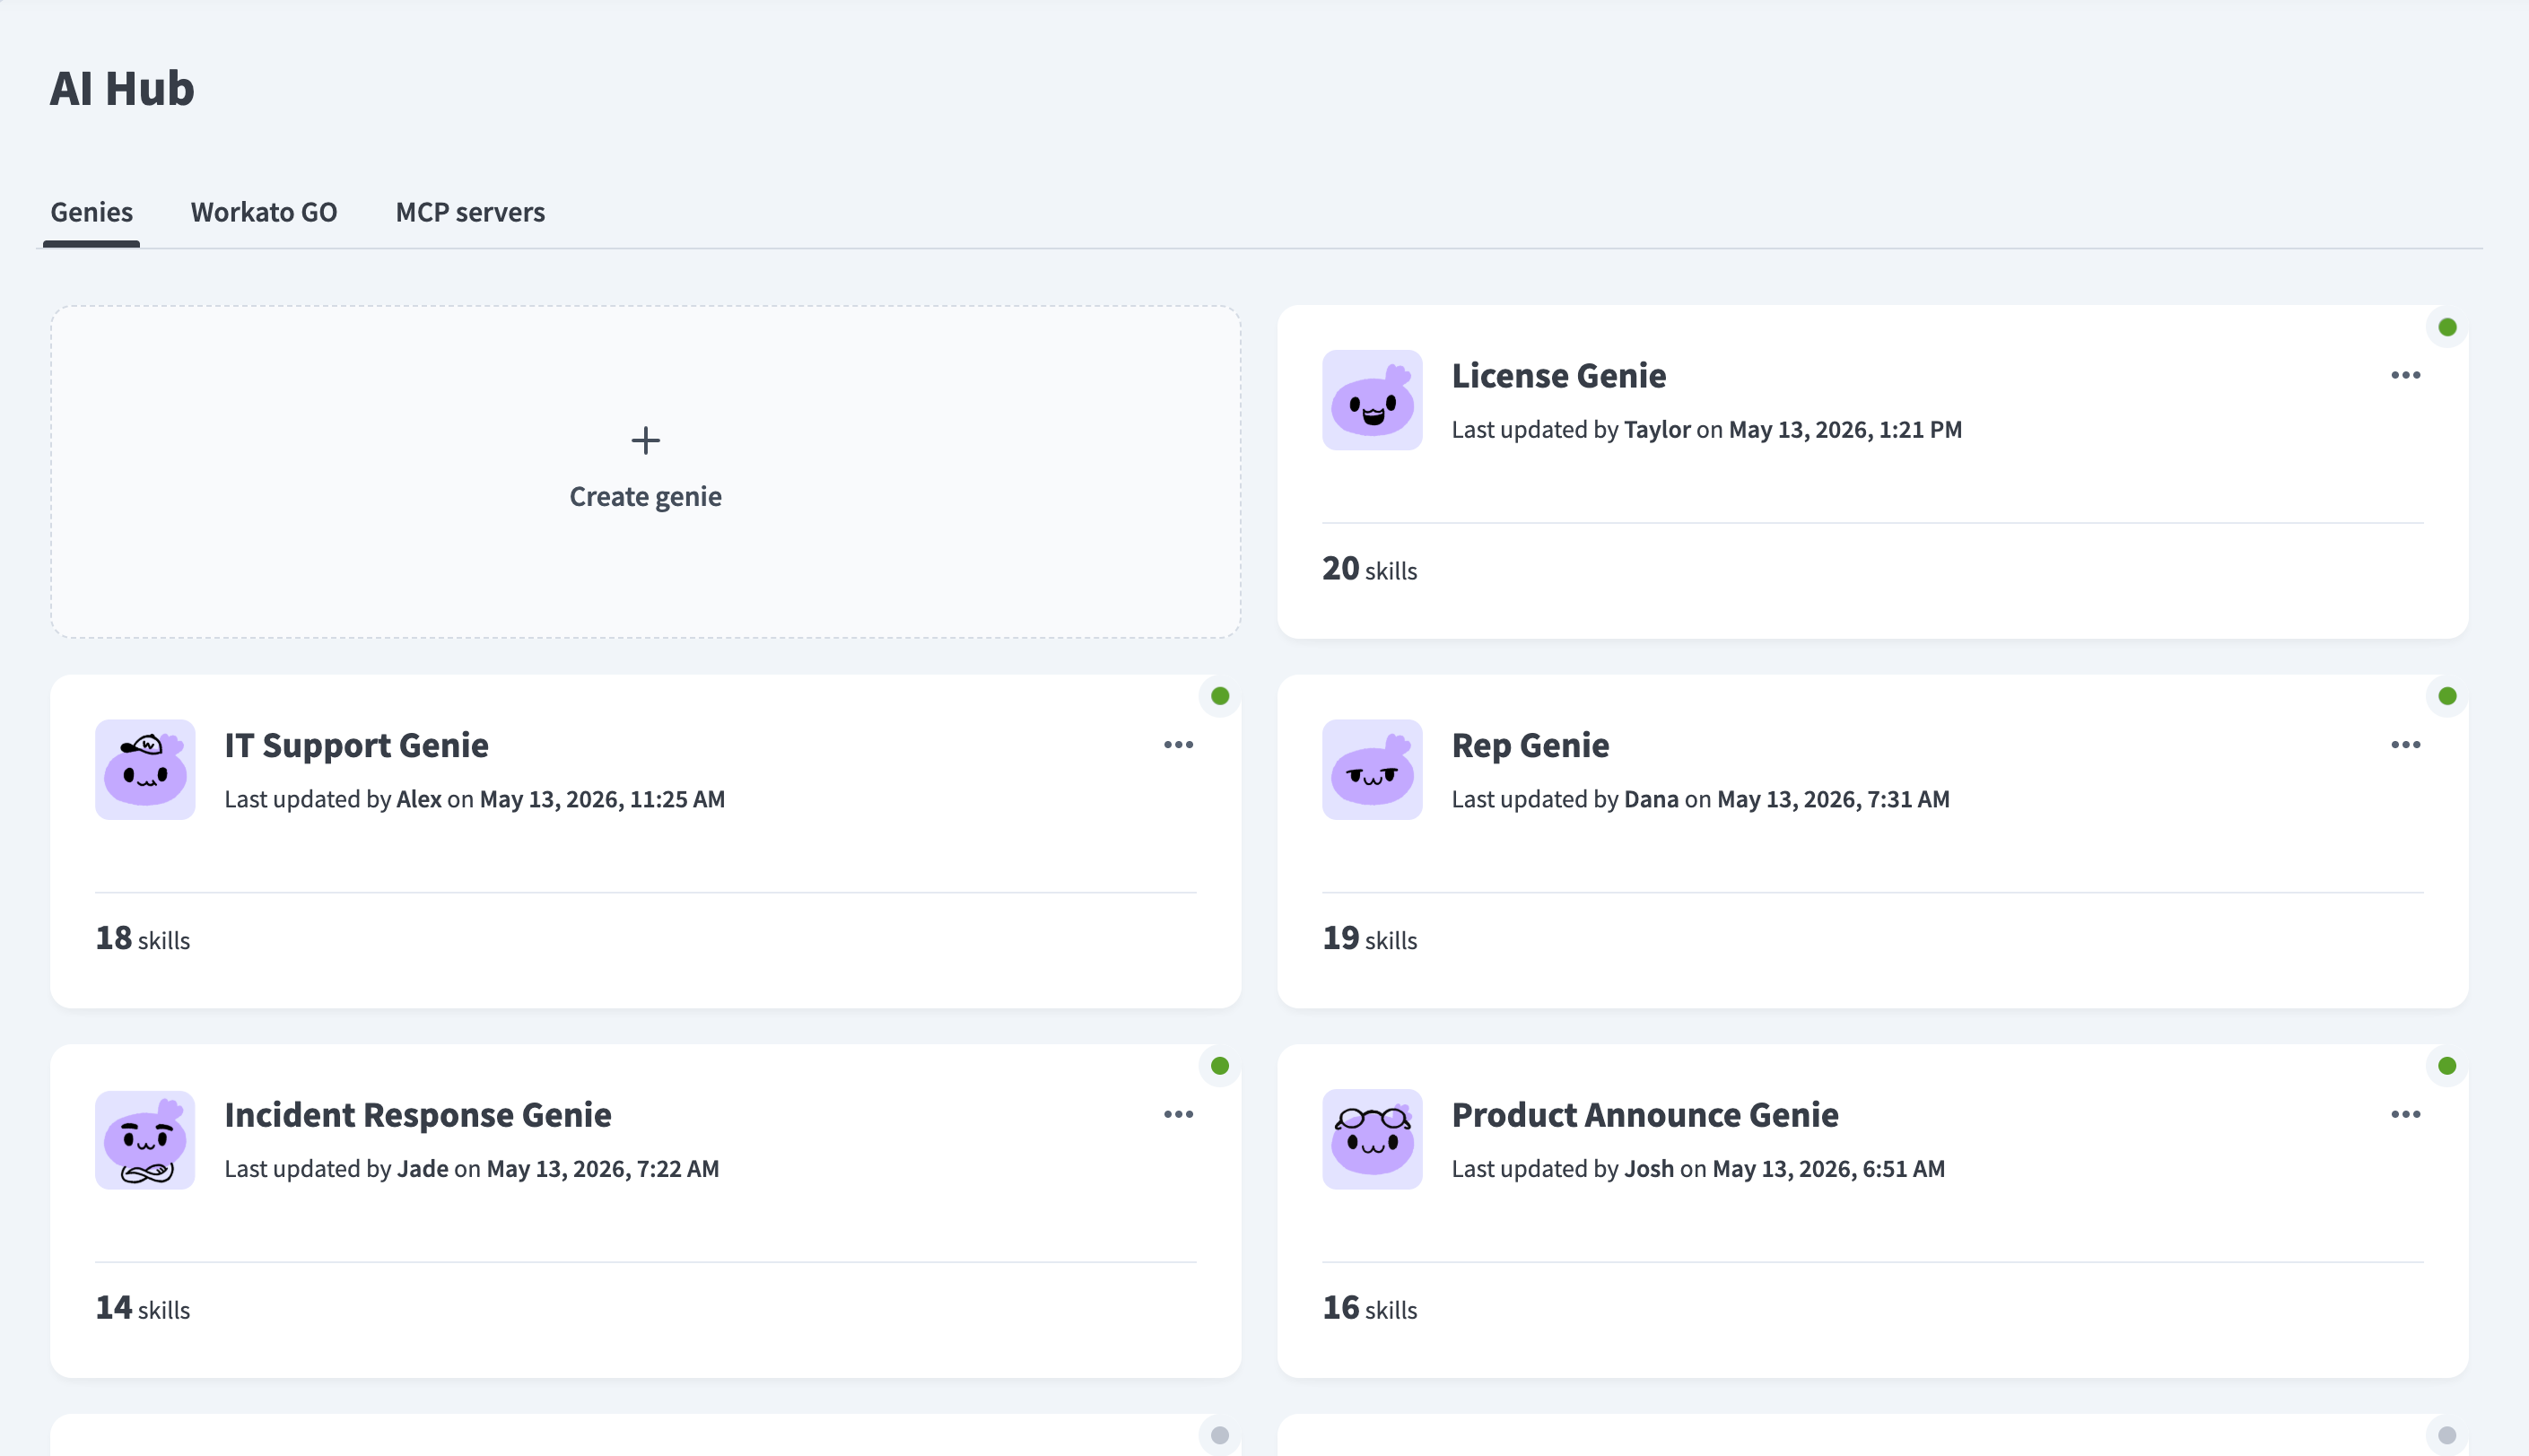This screenshot has width=2529, height=1456.
Task: Open IT Support Genie more options menu
Action: [1178, 745]
